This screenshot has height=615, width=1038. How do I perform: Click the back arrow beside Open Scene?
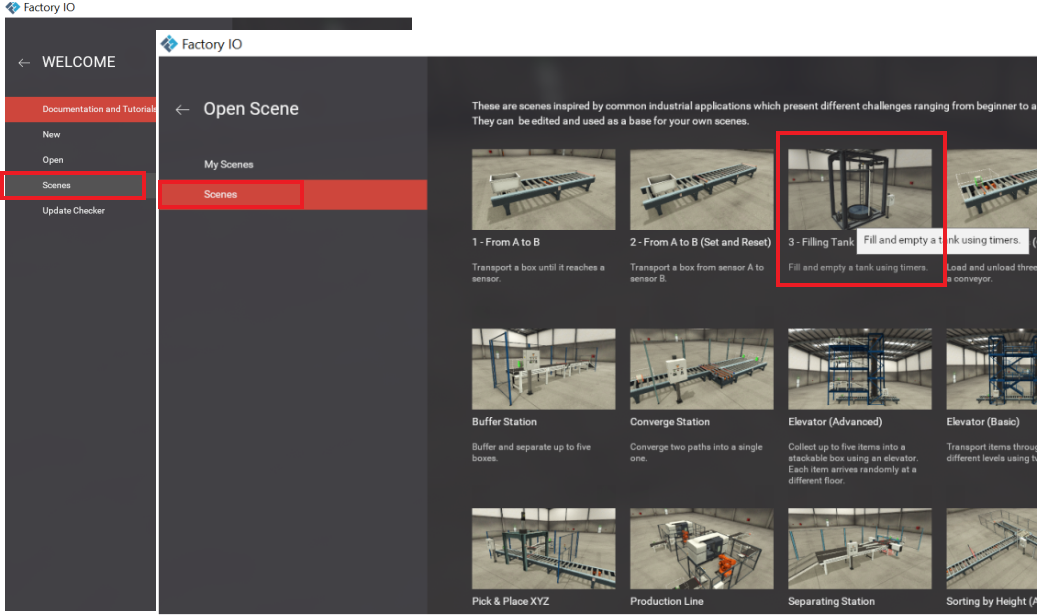[x=182, y=110]
